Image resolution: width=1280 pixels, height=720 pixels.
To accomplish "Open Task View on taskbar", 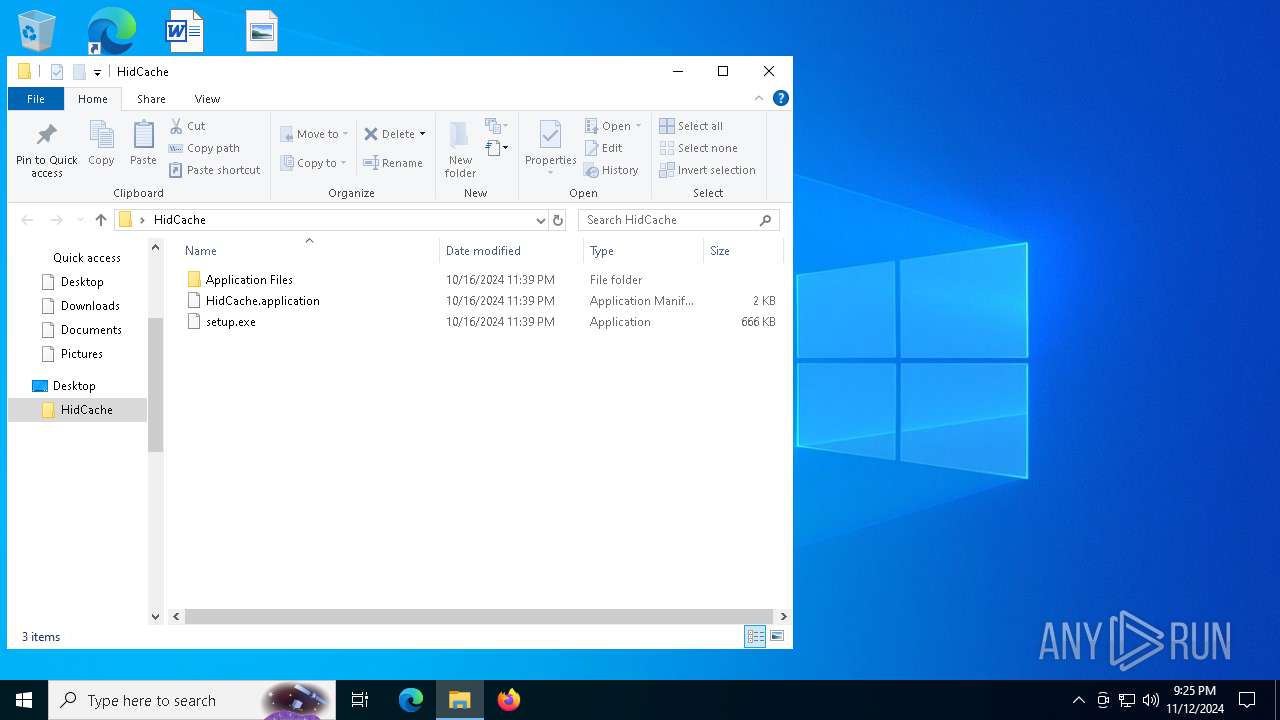I will tap(360, 700).
